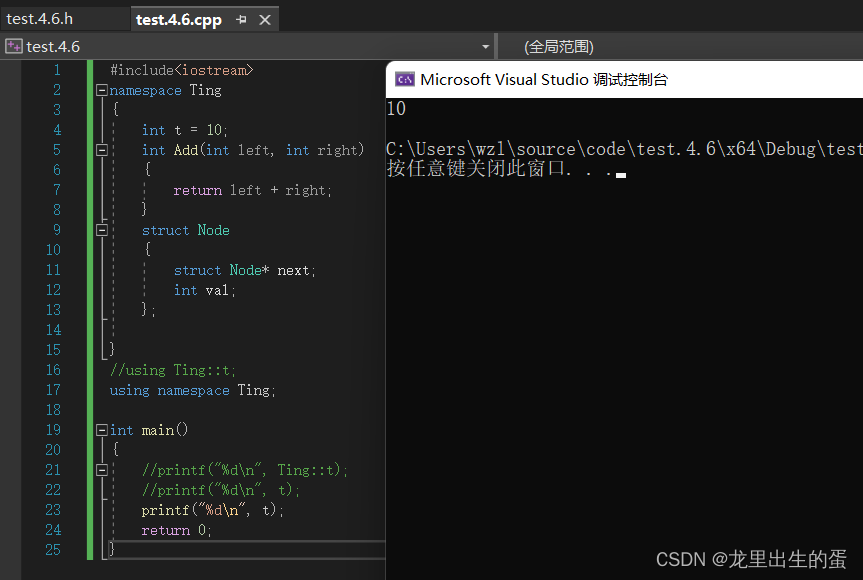The width and height of the screenshot is (863, 580).
Task: Click 'struct Node* next;' line
Action: point(245,270)
